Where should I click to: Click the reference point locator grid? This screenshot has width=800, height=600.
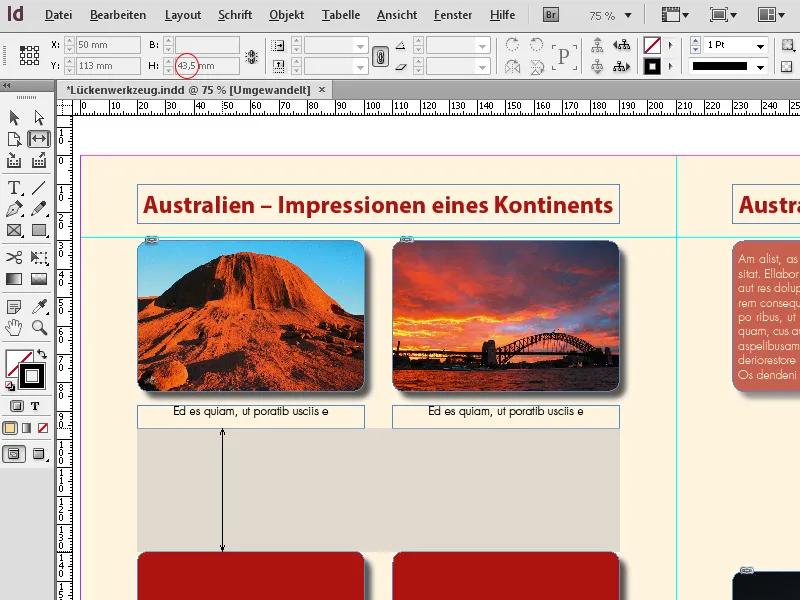click(x=29, y=55)
